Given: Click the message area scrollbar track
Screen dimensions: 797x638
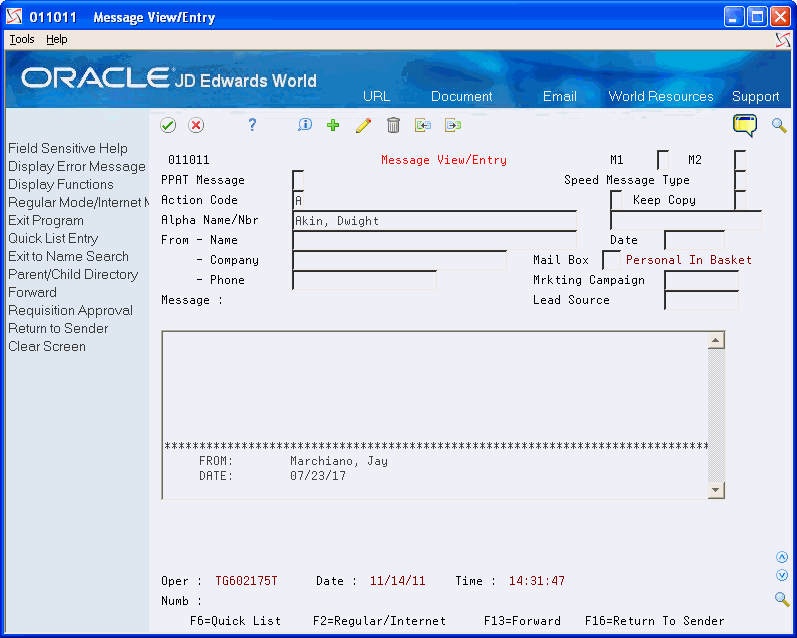Looking at the screenshot, I should [x=716, y=415].
